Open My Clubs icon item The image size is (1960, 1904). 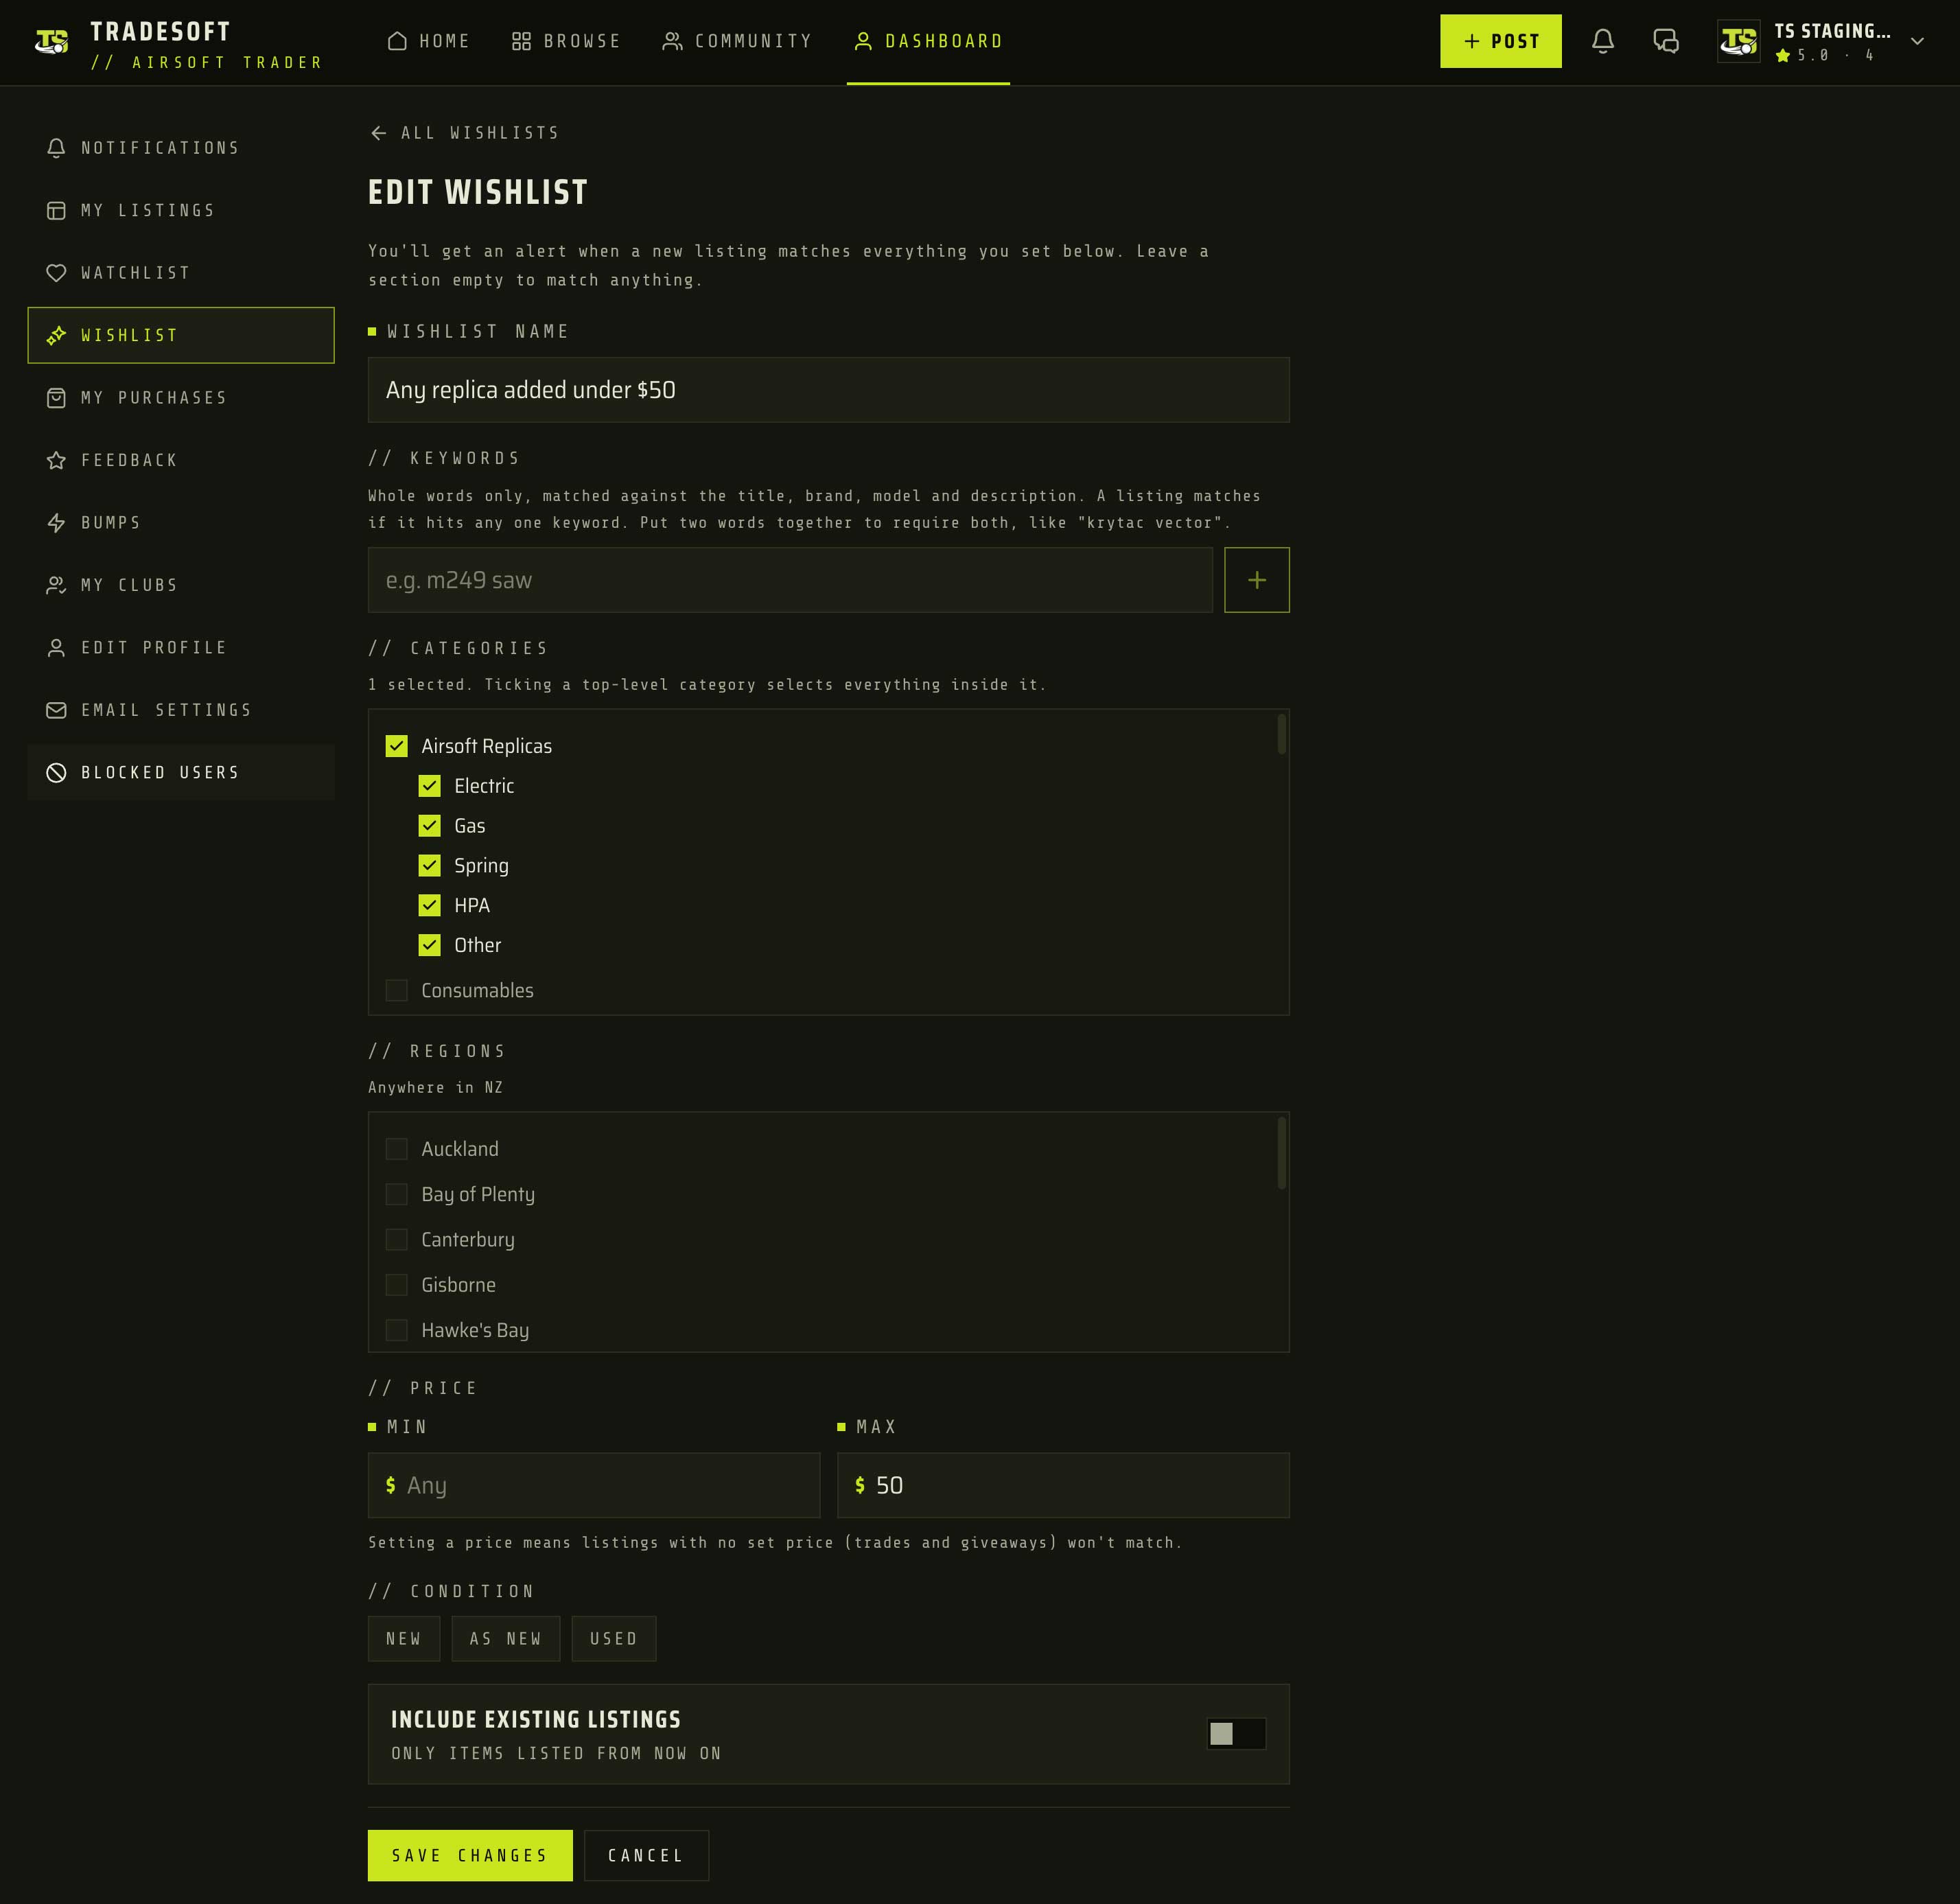click(181, 585)
